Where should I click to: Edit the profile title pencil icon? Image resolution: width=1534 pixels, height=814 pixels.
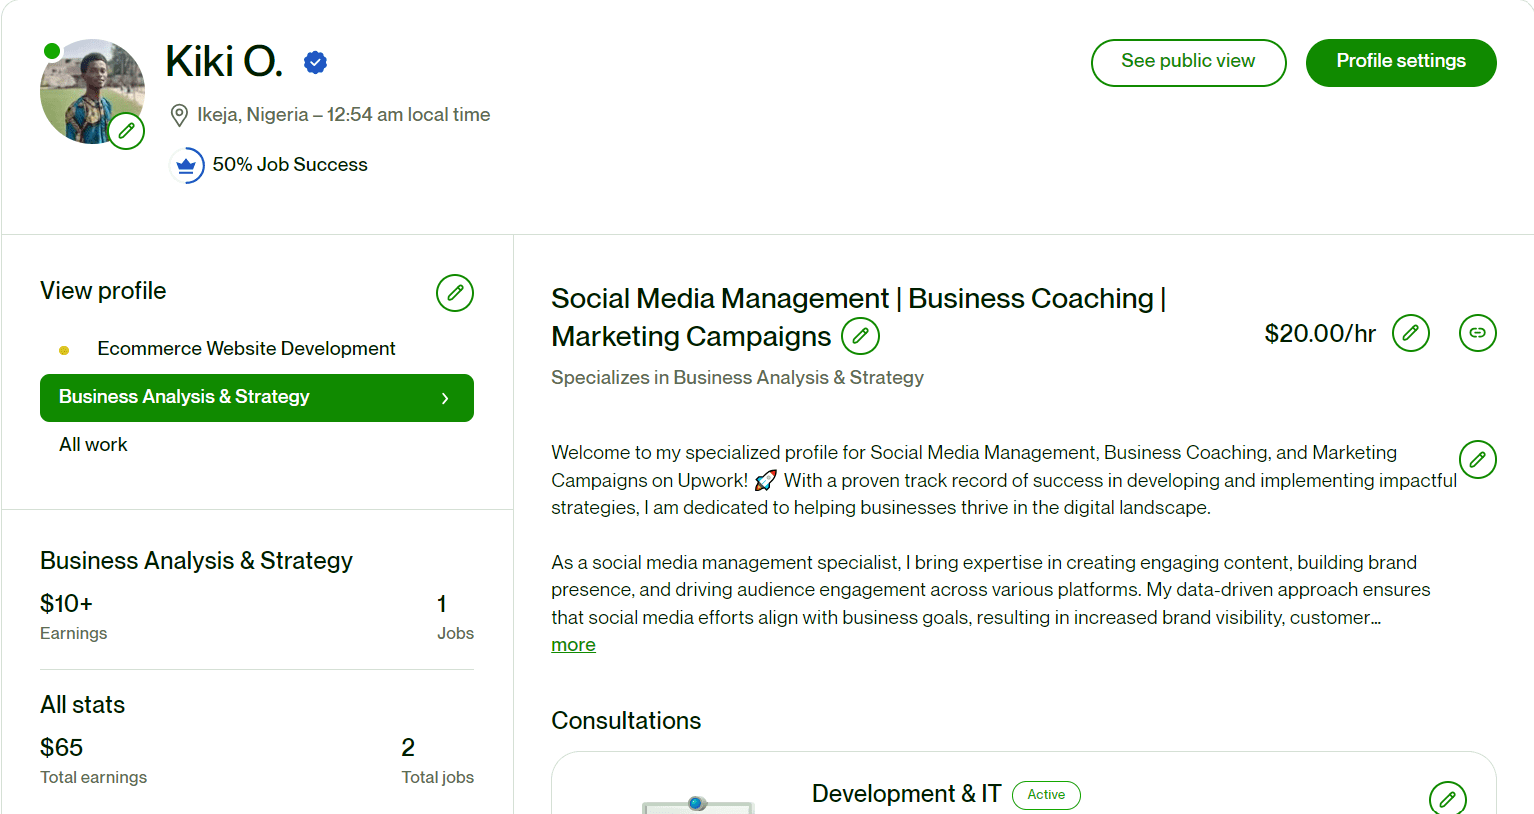click(860, 336)
